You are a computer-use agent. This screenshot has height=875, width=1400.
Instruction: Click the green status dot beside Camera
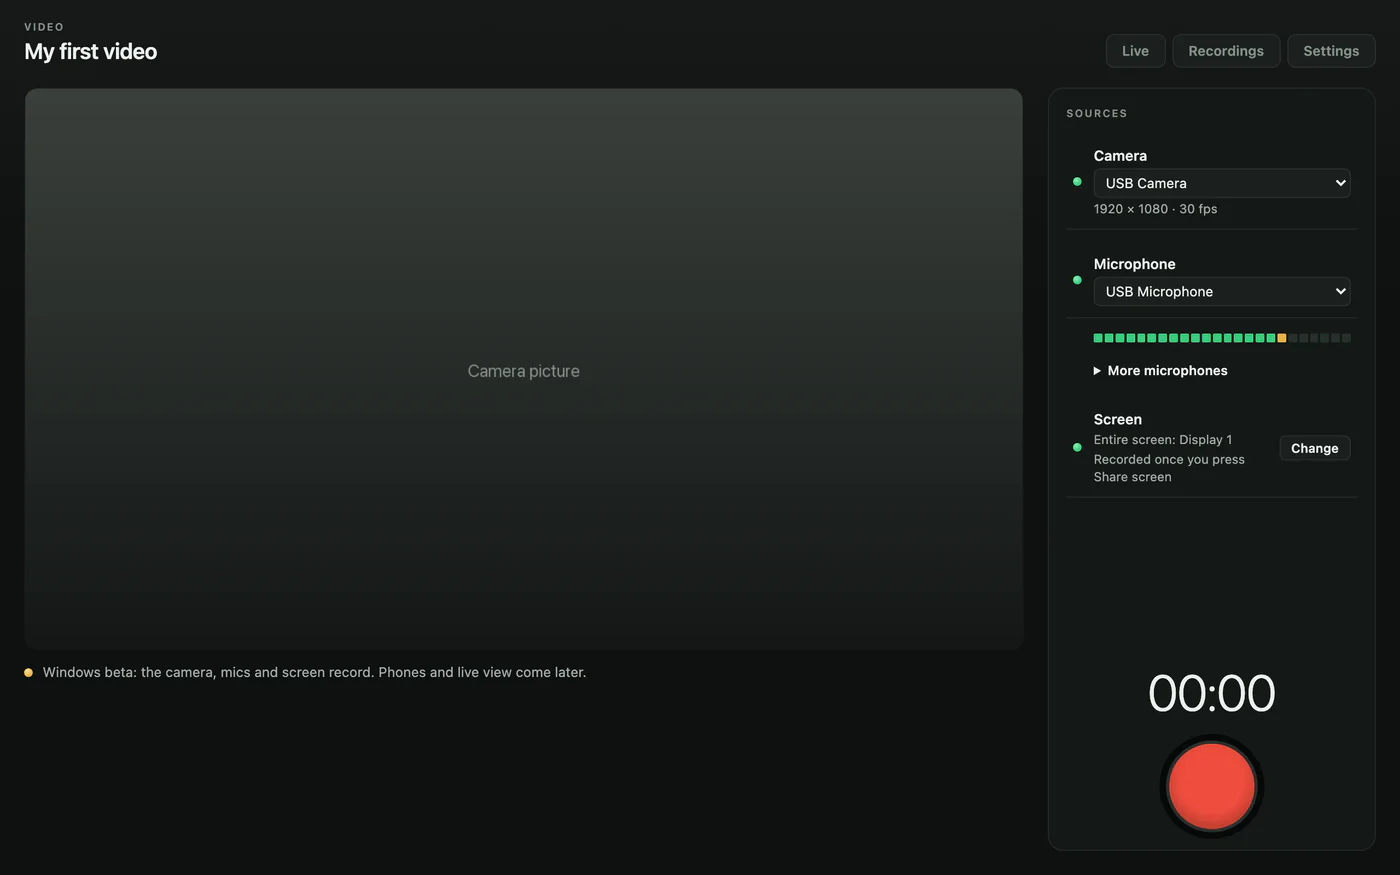point(1077,182)
